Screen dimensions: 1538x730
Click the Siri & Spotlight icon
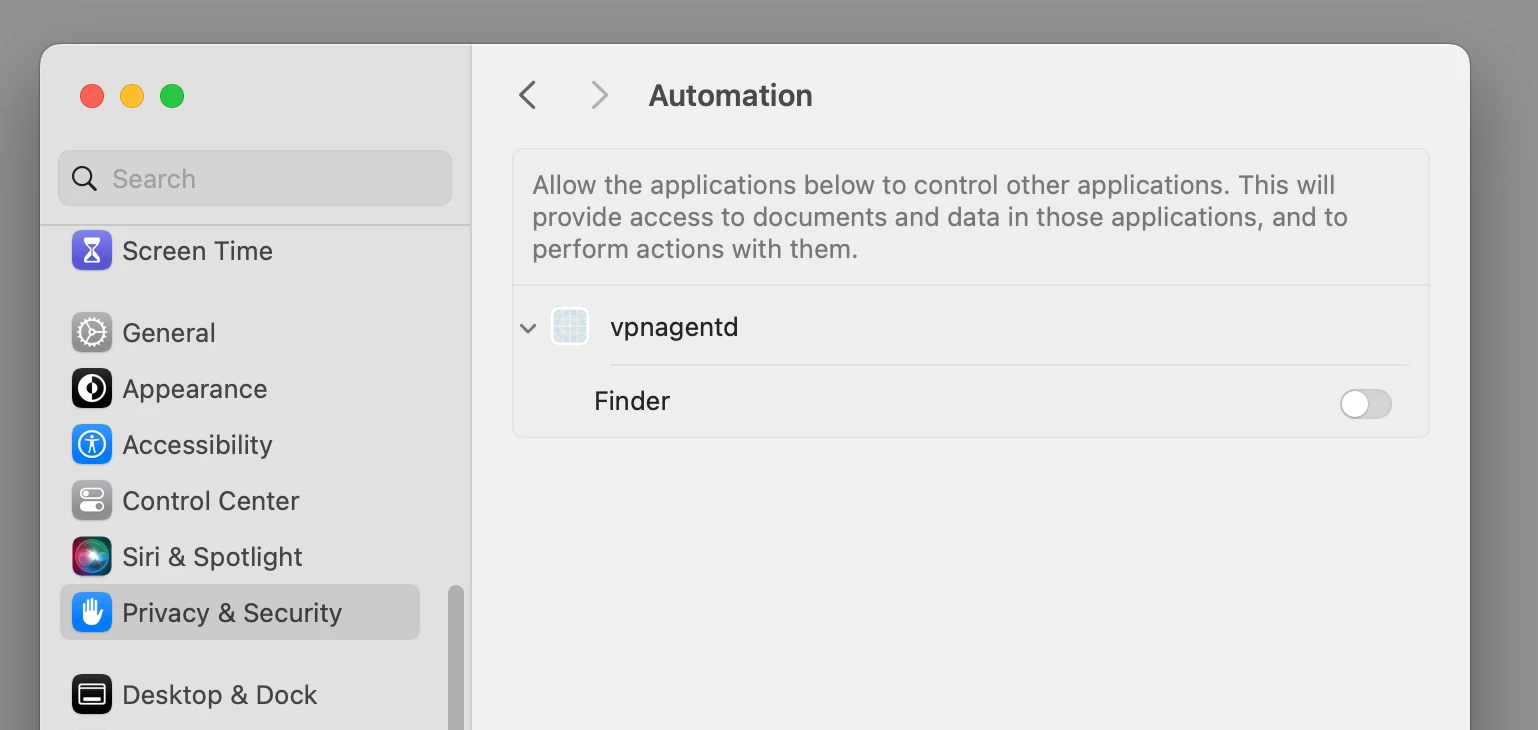pos(92,556)
